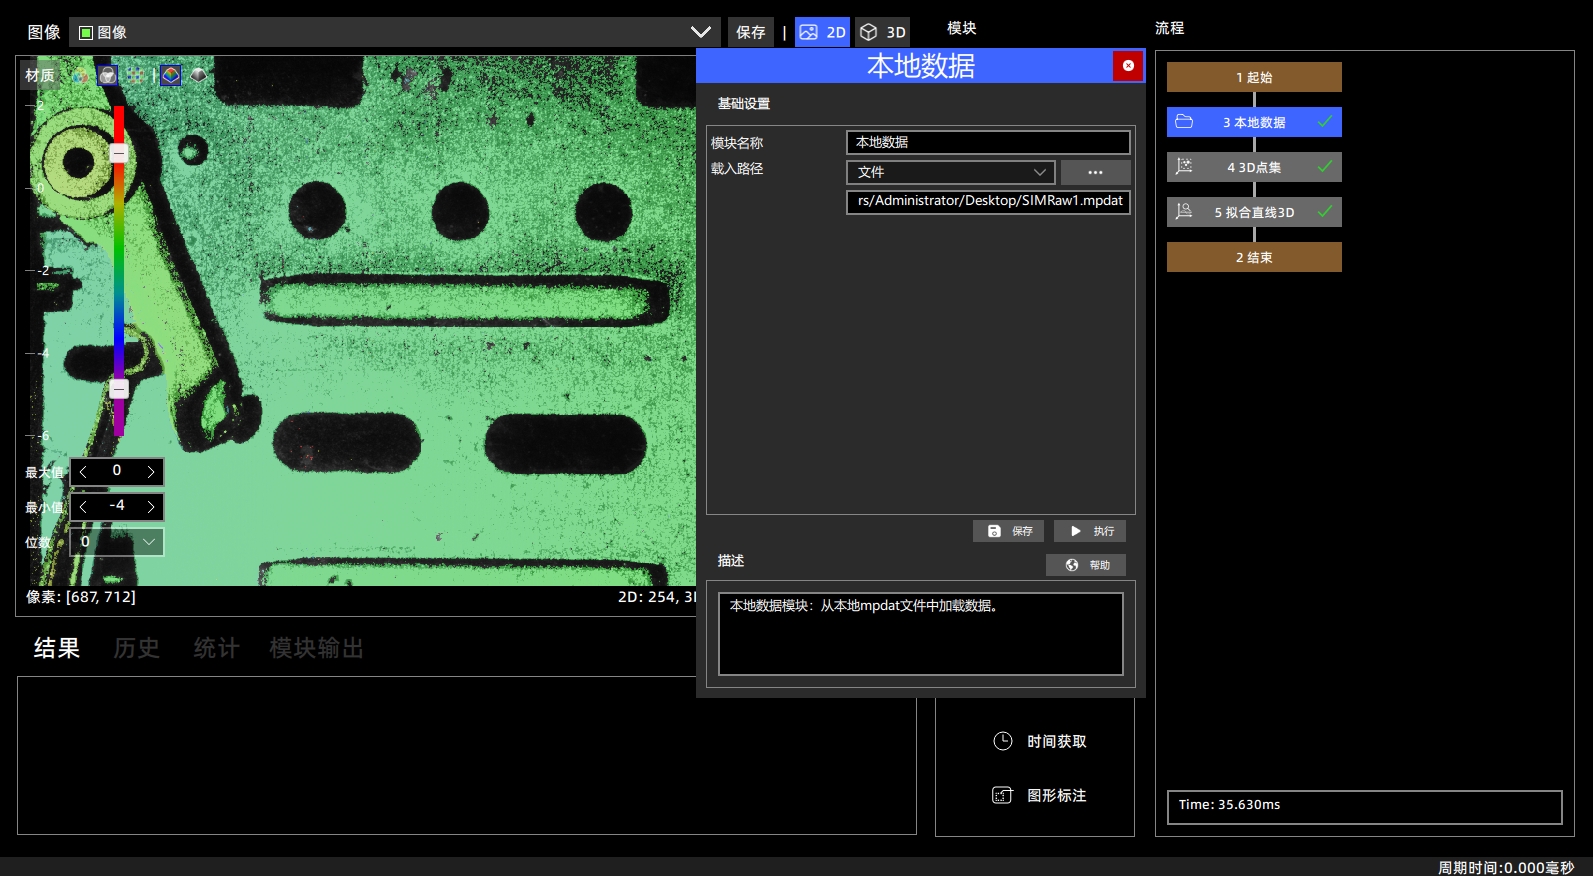
Task: Switch to the 历史 tab
Action: pyautogui.click(x=137, y=648)
